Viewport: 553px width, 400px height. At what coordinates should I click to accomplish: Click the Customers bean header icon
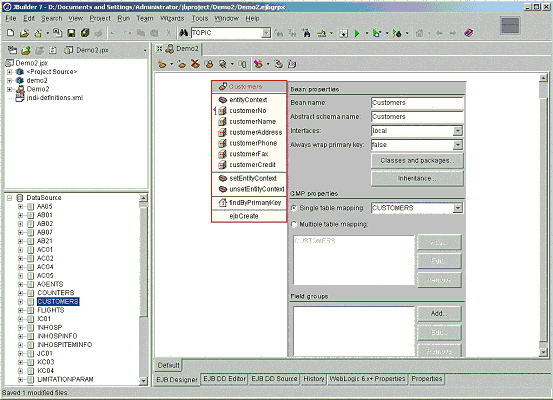pyautogui.click(x=223, y=86)
